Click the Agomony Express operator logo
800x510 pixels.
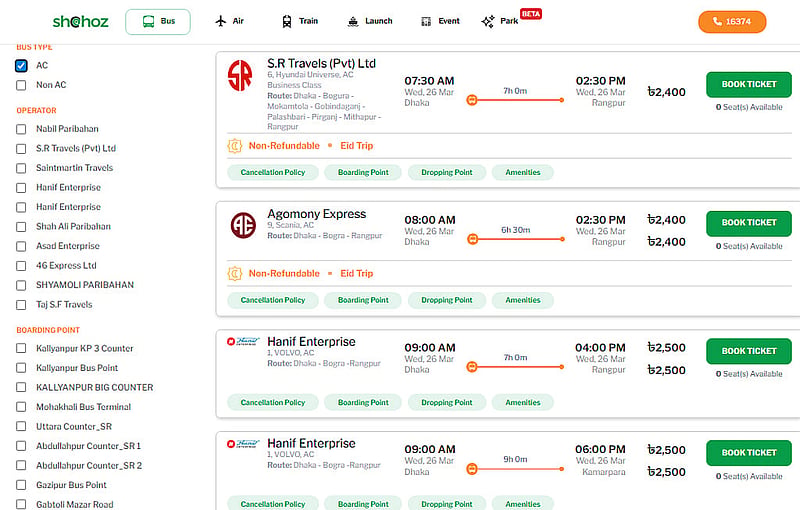(243, 225)
